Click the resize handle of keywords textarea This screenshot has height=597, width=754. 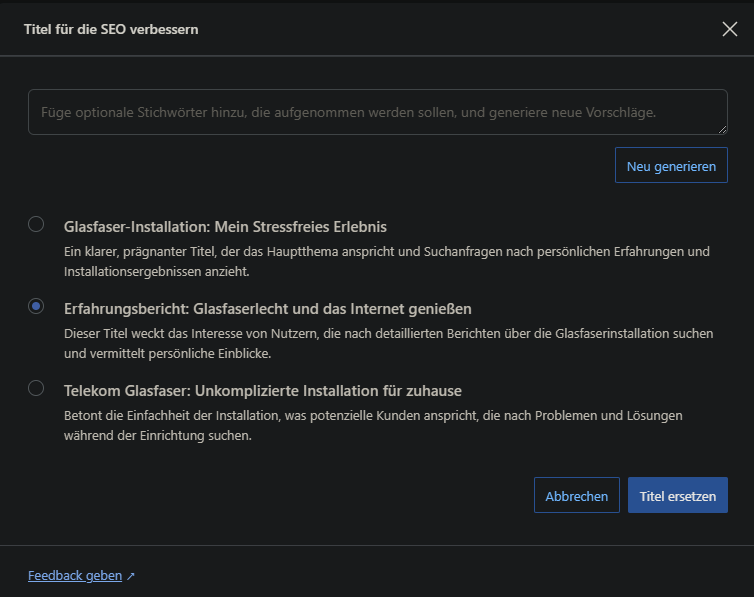coord(722,129)
